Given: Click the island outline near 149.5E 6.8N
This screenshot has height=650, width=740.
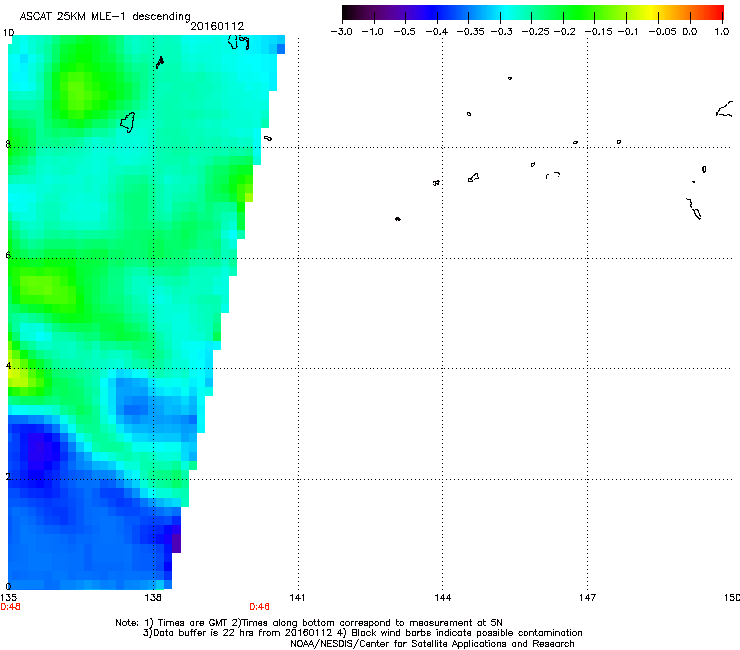Looking at the screenshot, I should click(694, 209).
